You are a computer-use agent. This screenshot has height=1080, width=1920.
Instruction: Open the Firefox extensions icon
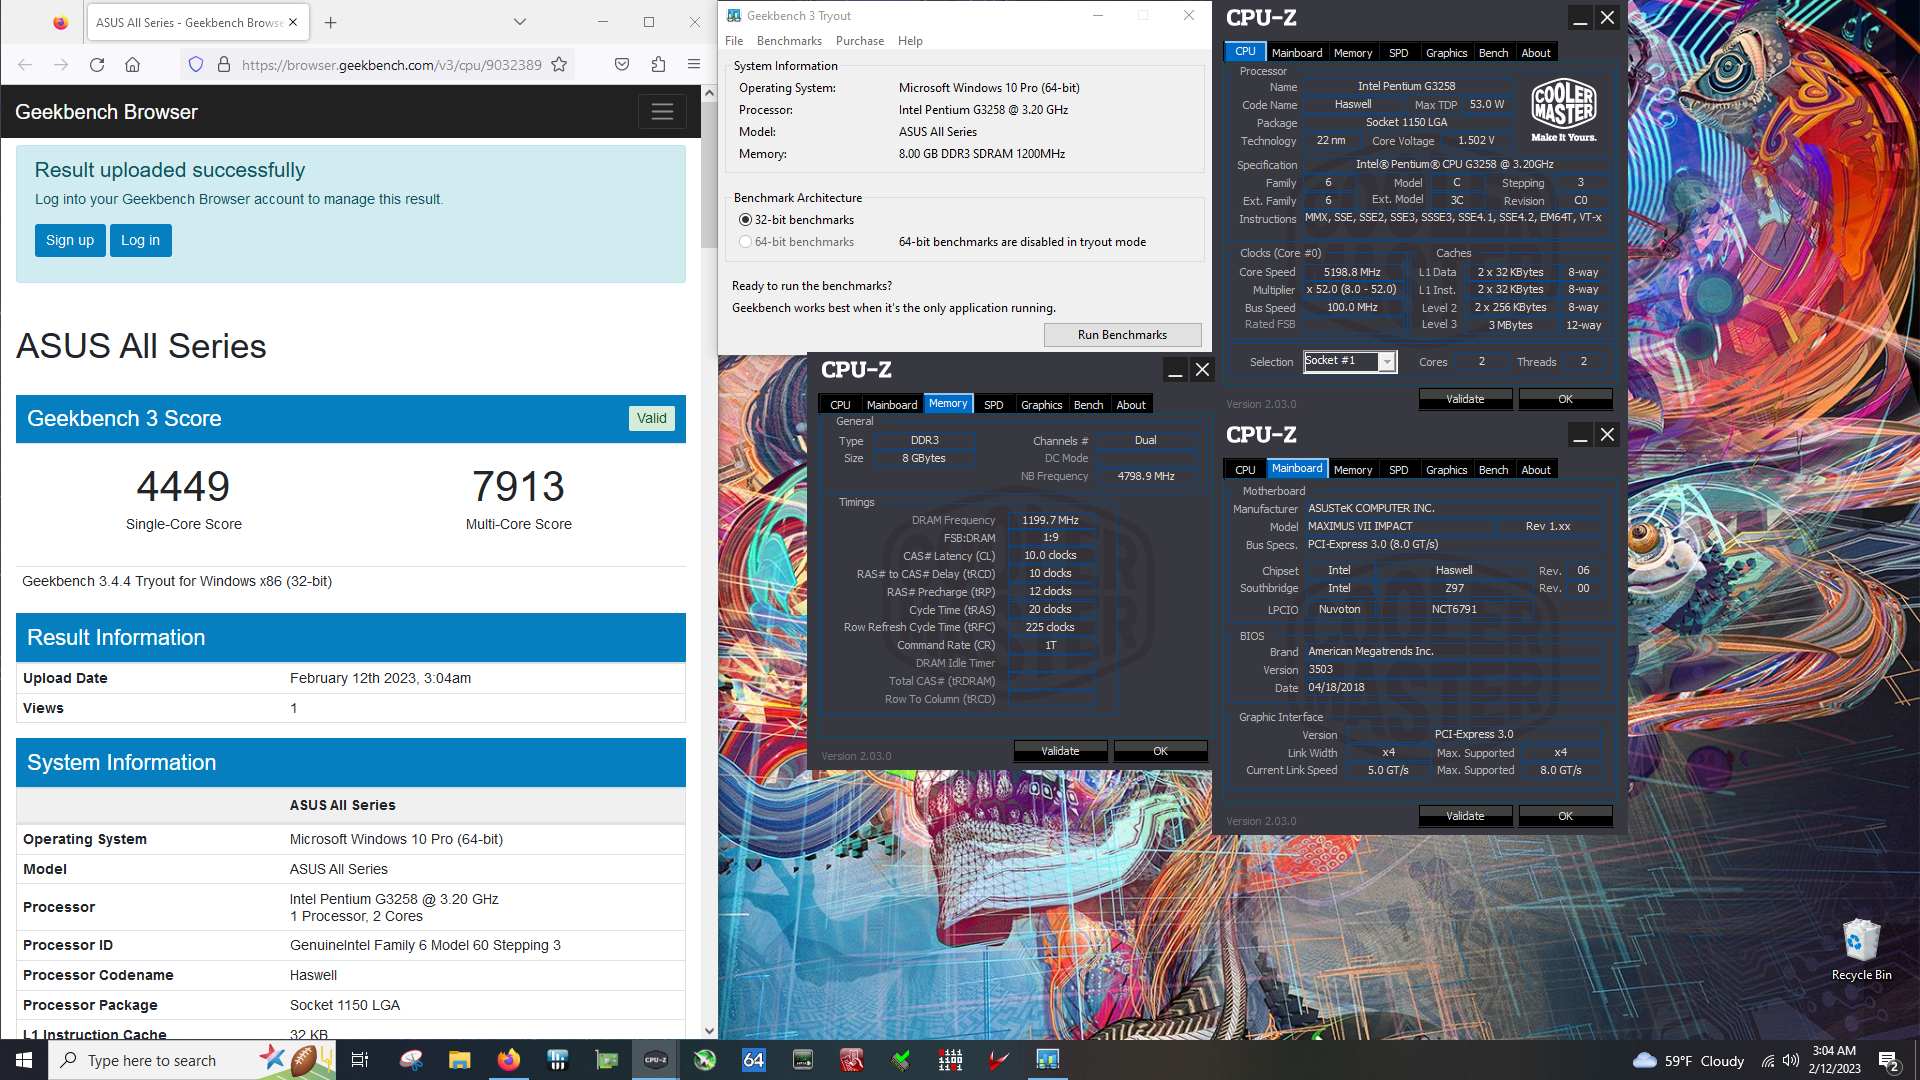coord(658,65)
